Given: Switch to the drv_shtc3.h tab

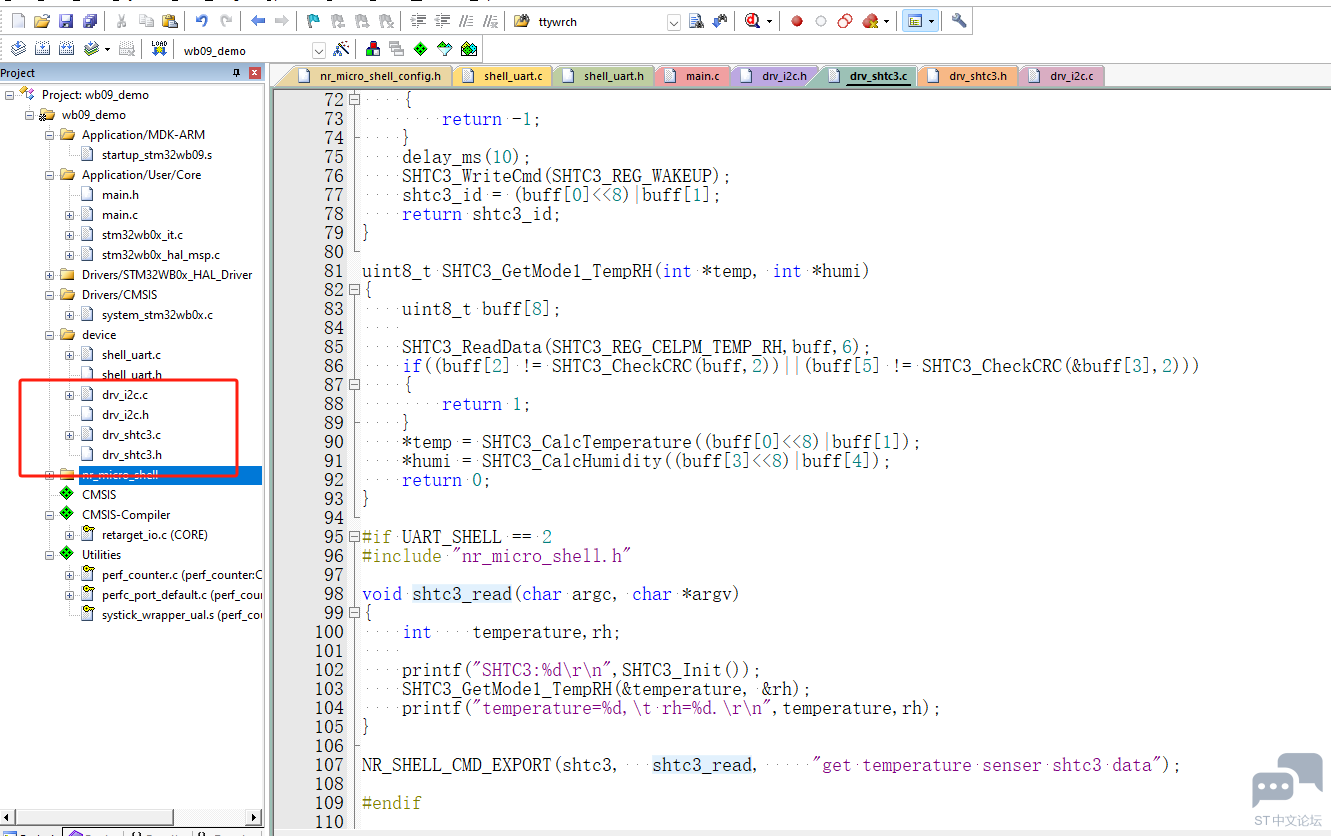Looking at the screenshot, I should [x=968, y=76].
